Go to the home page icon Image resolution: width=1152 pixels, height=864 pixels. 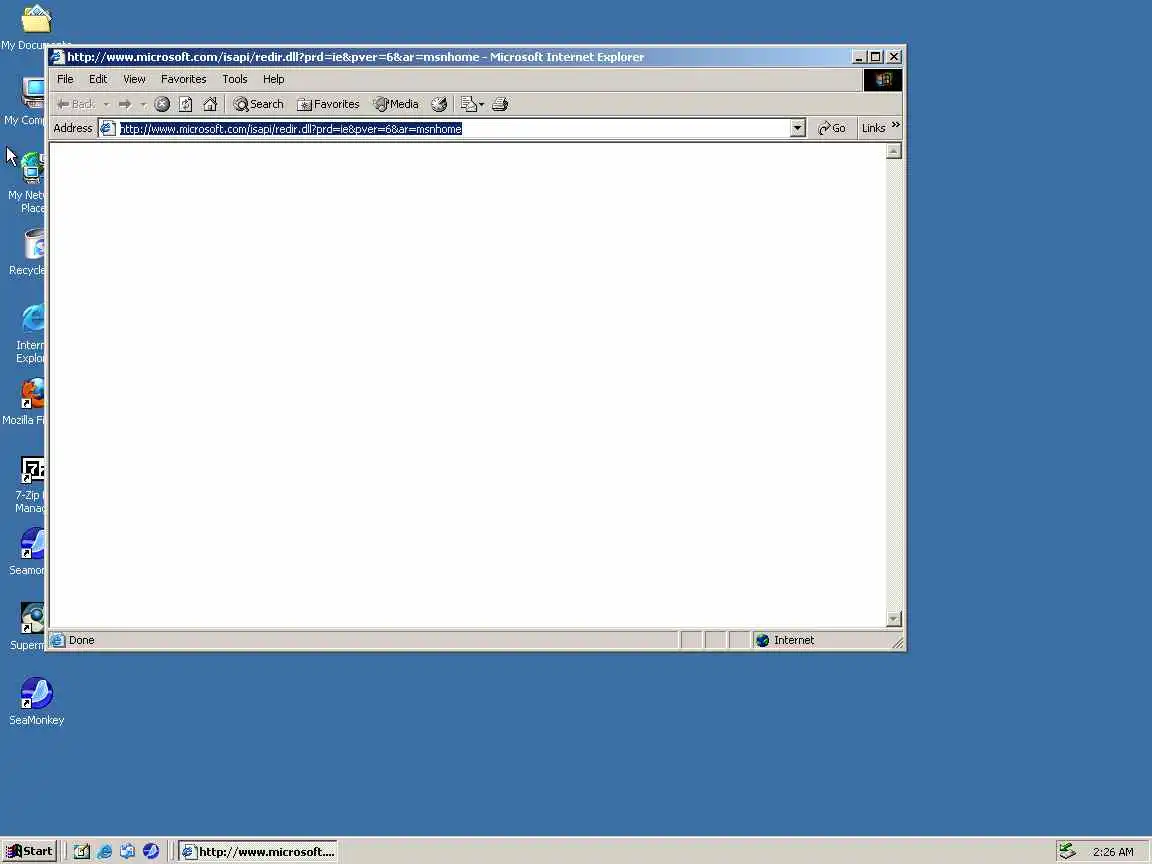(210, 104)
